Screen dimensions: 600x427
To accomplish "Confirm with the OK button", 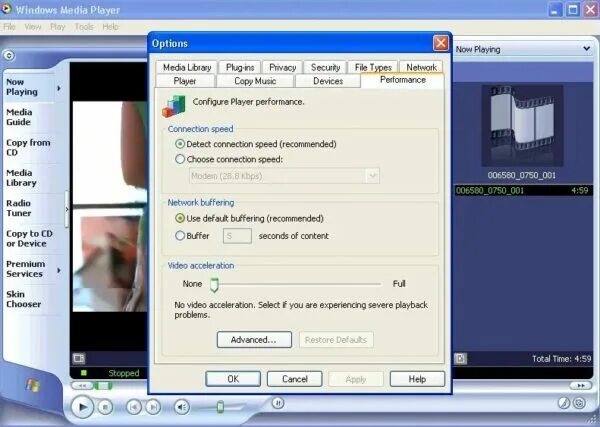I will (233, 379).
